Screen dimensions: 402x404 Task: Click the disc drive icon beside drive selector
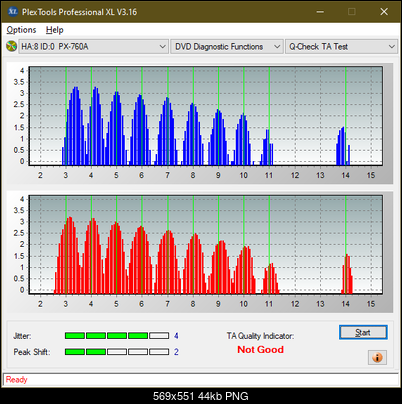(x=11, y=46)
